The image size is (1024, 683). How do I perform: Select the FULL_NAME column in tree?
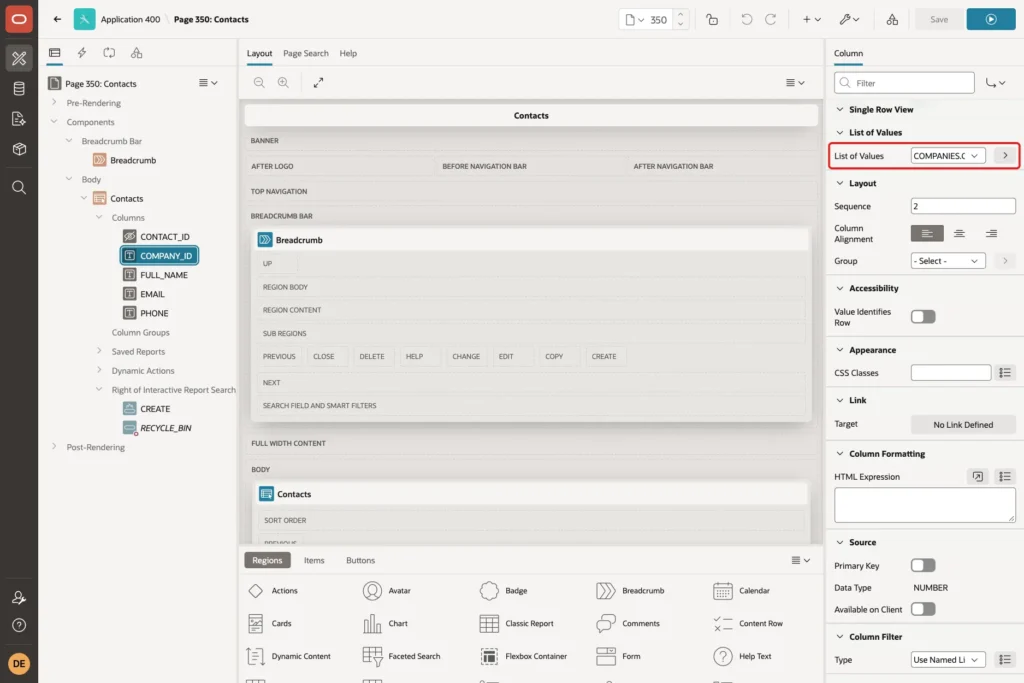164,275
